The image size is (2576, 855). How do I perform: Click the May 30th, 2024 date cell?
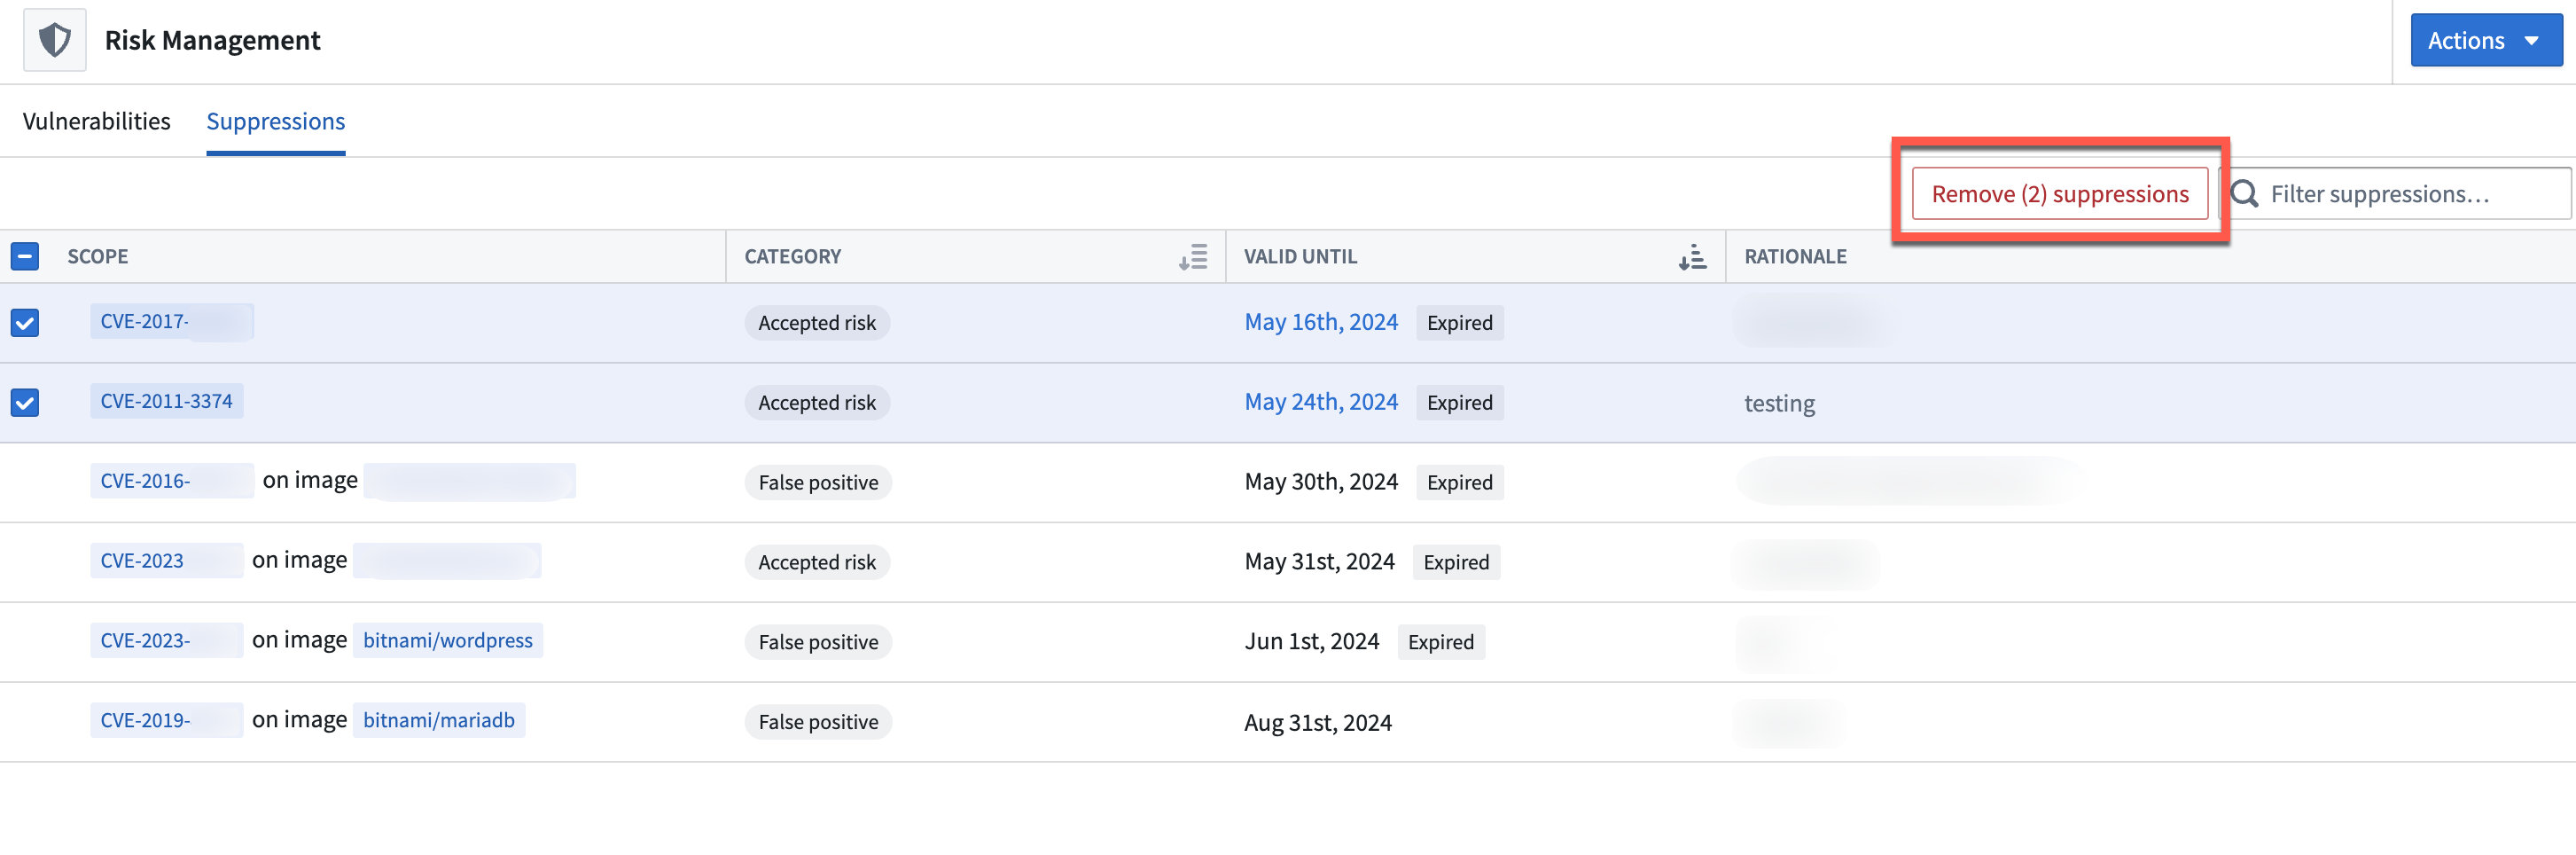[x=1321, y=482]
